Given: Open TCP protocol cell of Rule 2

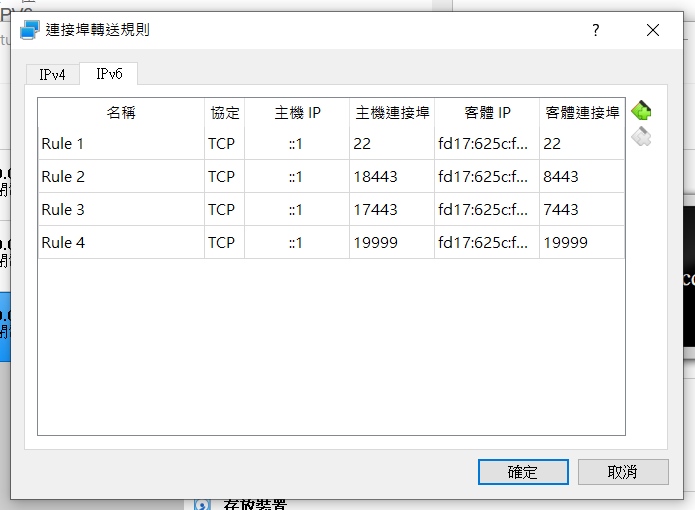Looking at the screenshot, I should 223,177.
